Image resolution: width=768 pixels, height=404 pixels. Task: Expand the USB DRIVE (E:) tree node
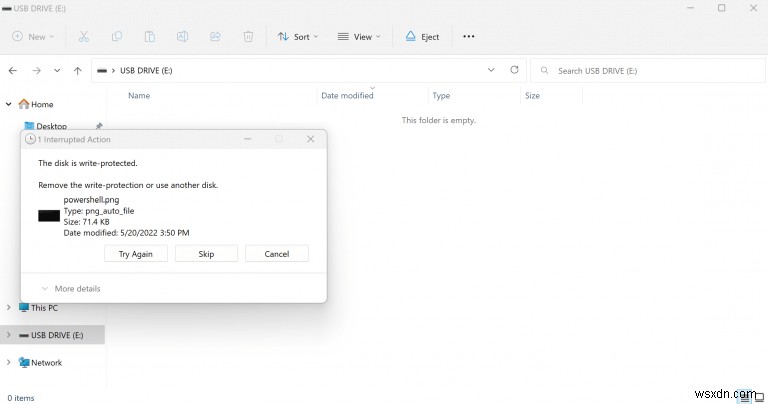pos(8,335)
